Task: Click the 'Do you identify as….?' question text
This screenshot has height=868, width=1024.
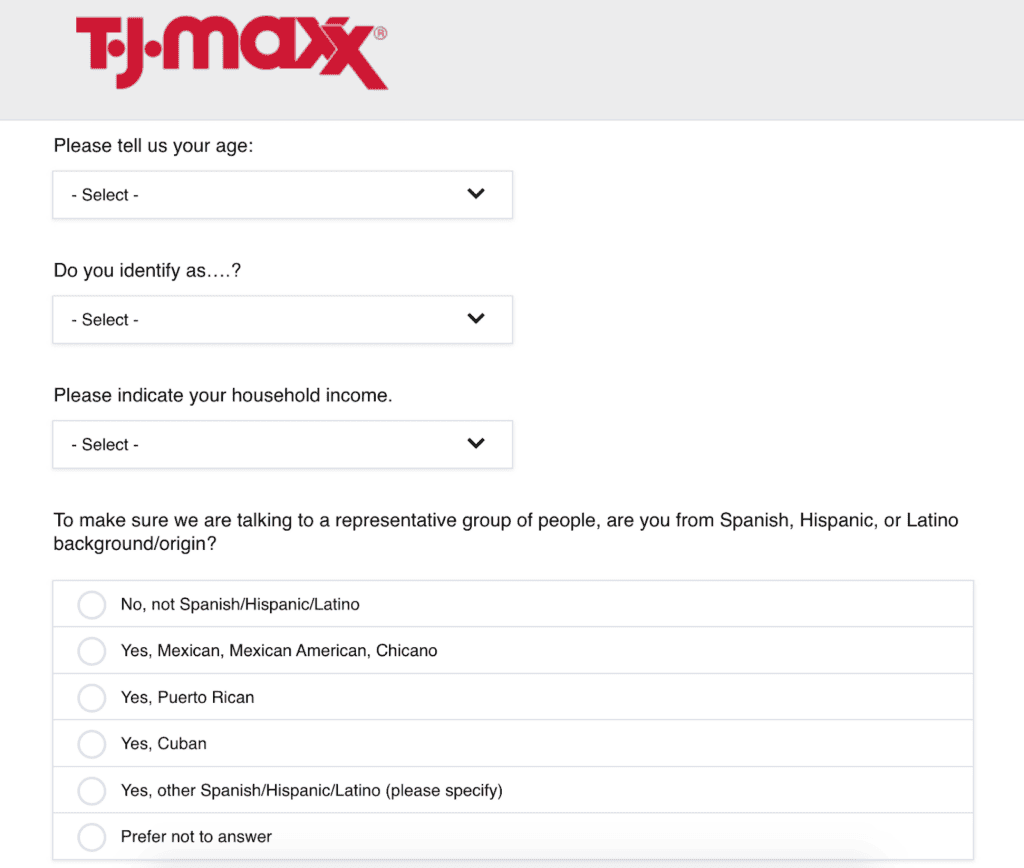Action: click(147, 271)
